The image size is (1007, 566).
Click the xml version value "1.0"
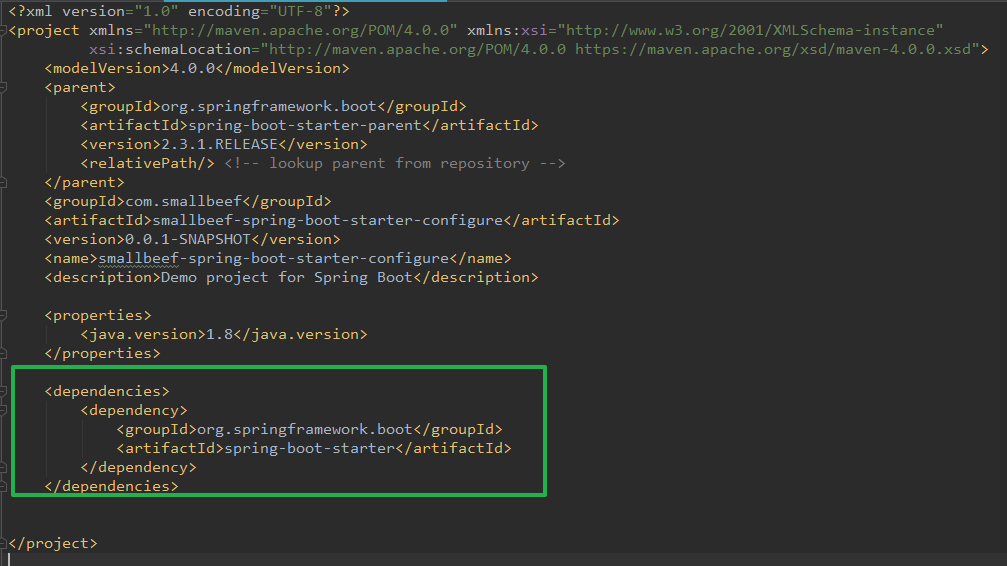tap(156, 12)
